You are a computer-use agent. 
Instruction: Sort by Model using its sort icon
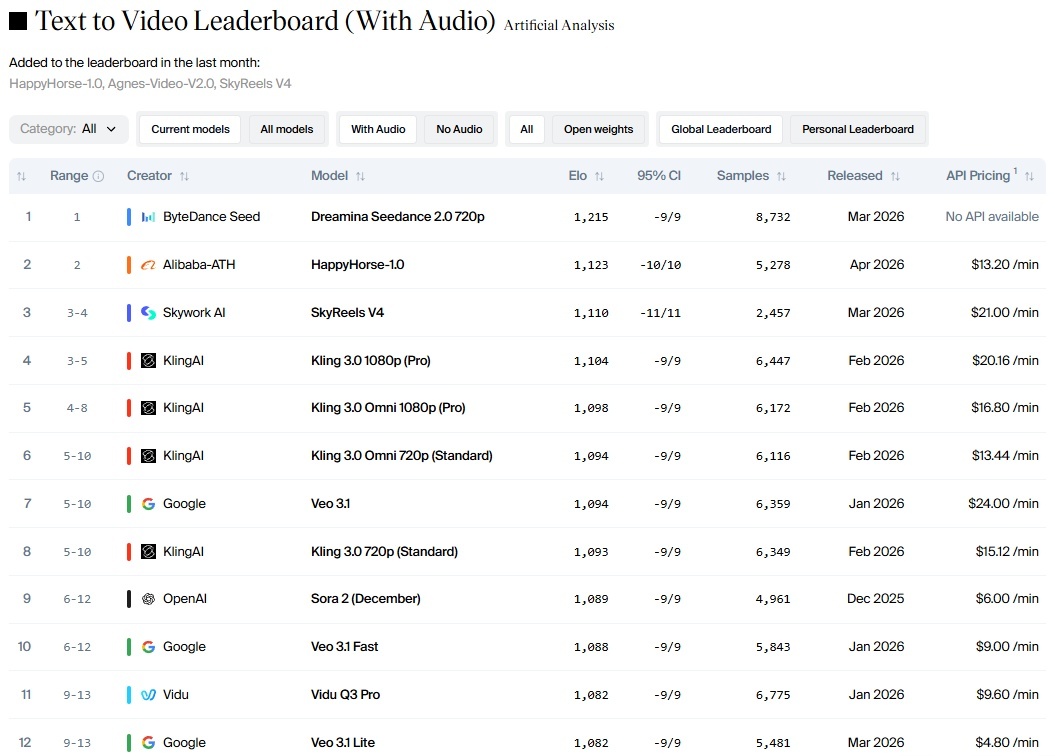[x=361, y=176]
